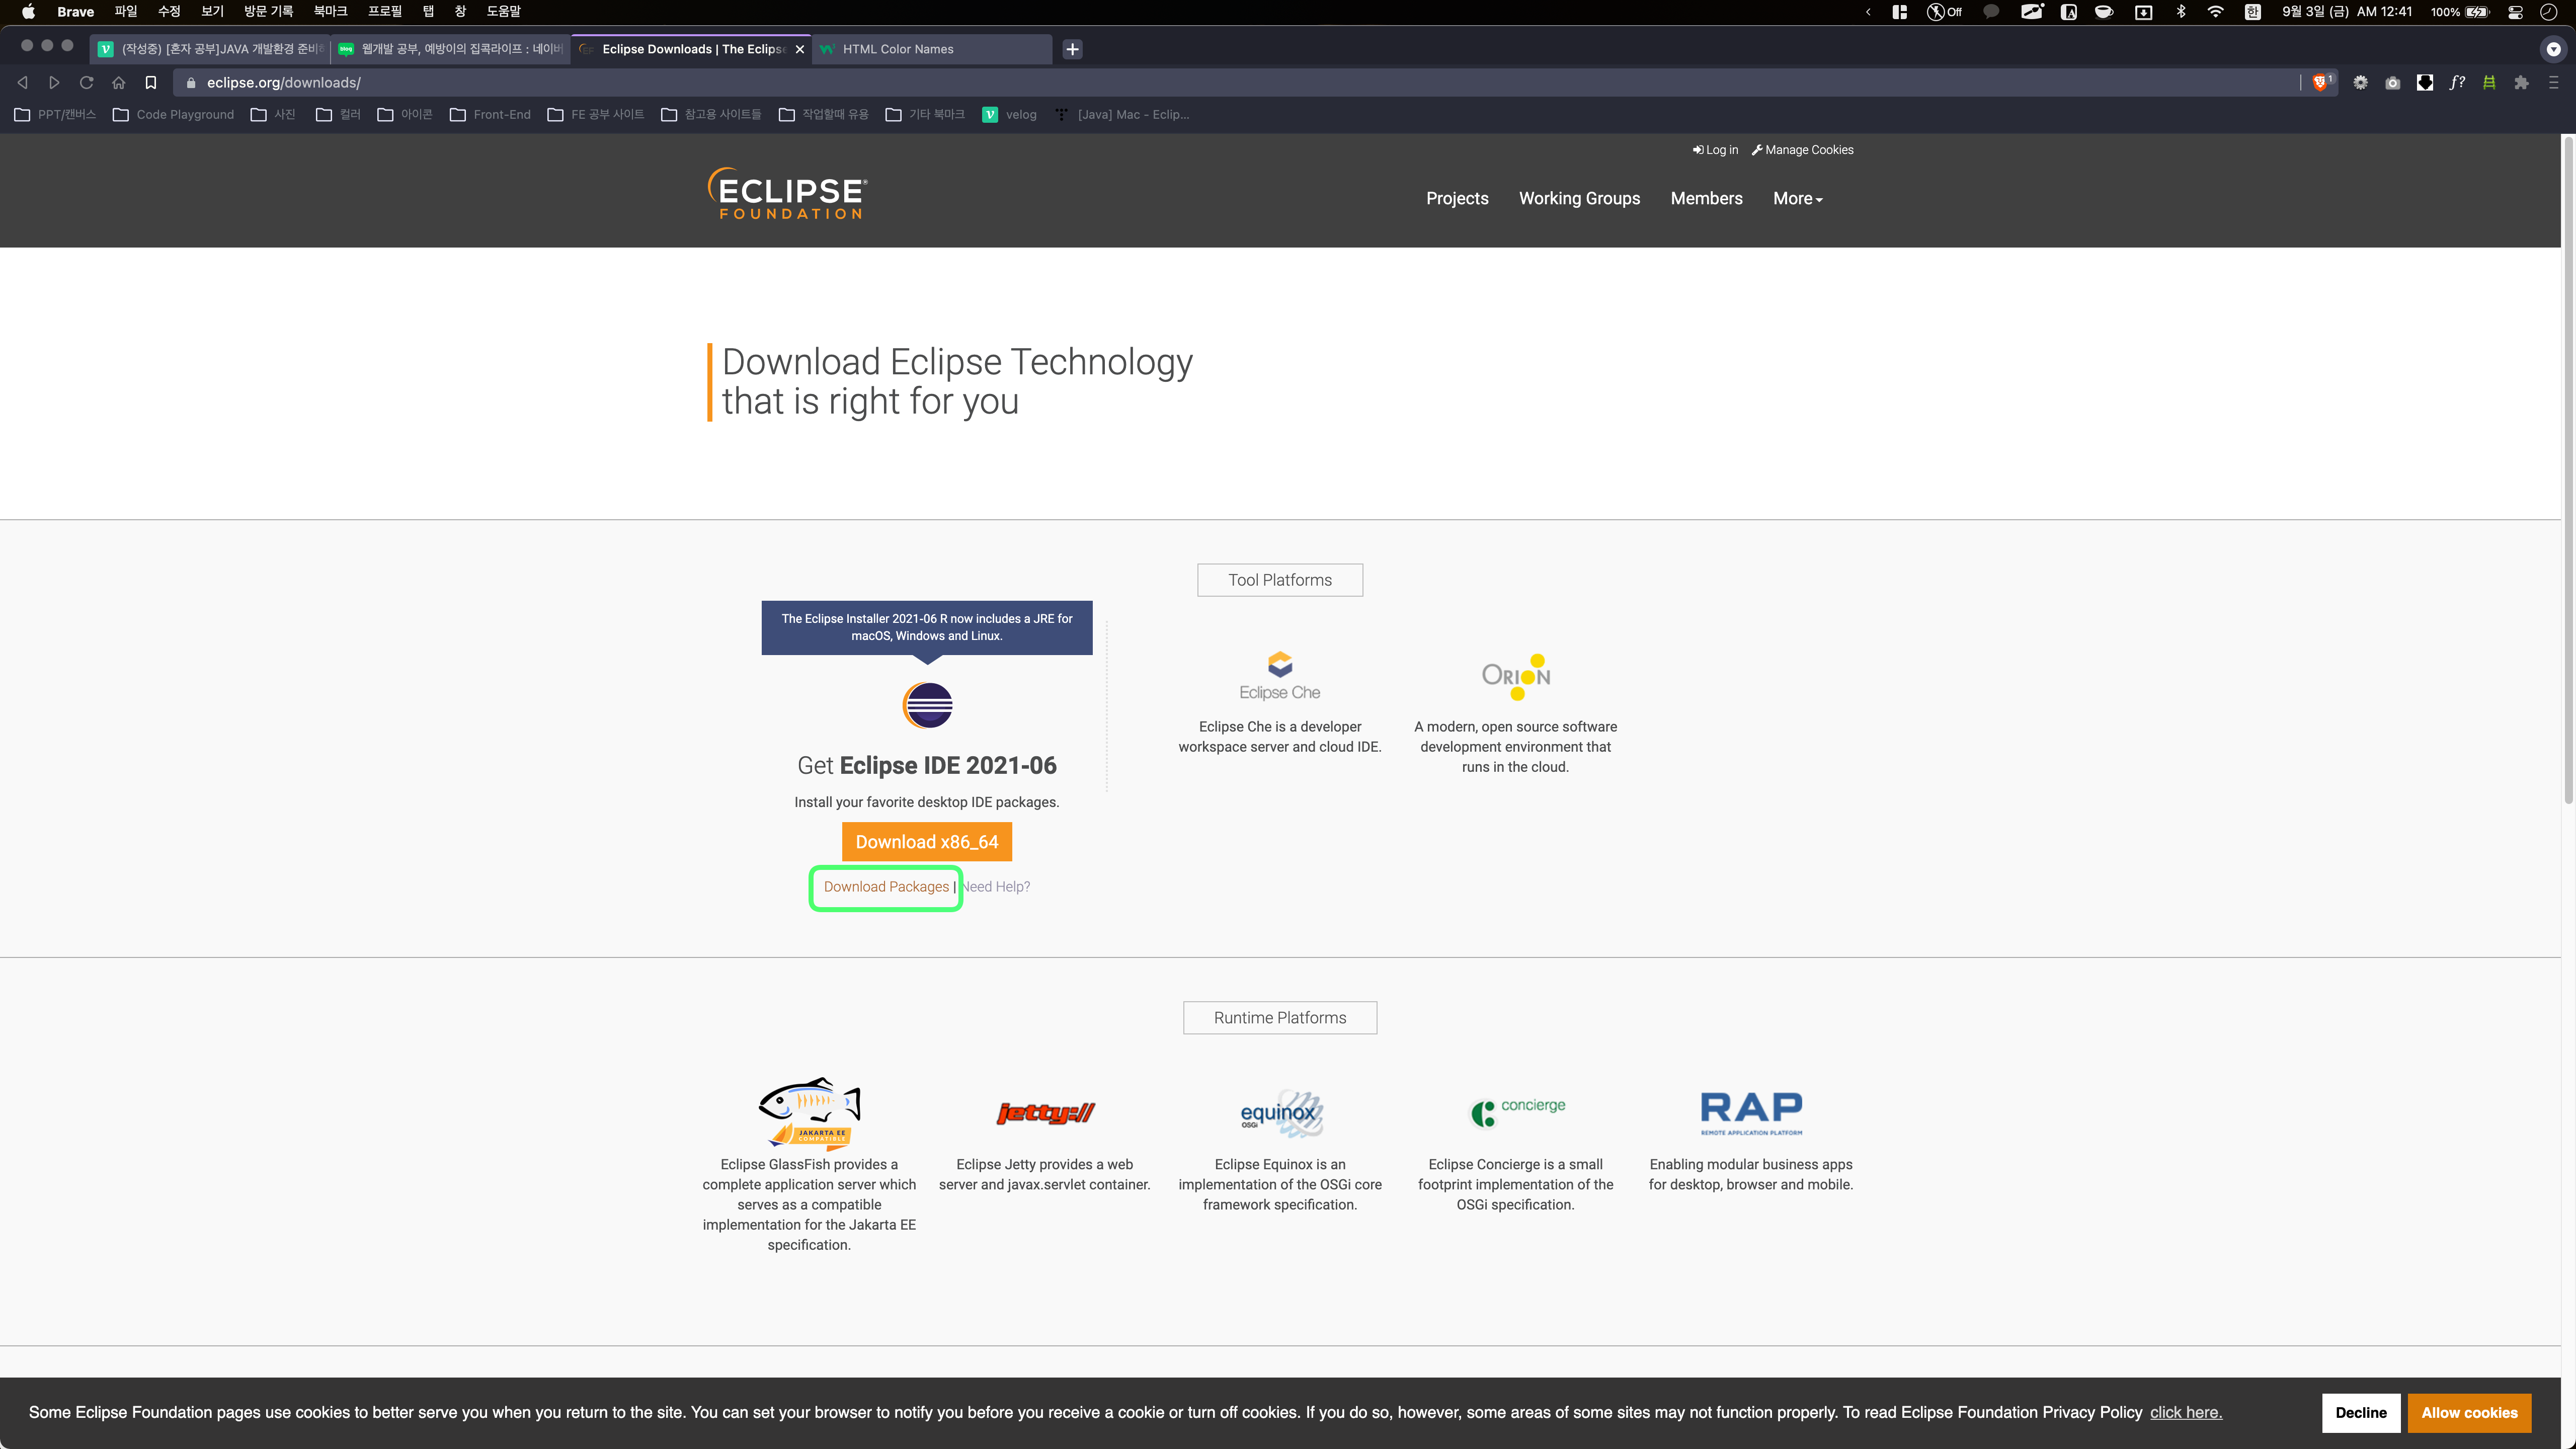Click the Brave Shields lion icon
This screenshot has width=2576, height=1449.
[2320, 82]
